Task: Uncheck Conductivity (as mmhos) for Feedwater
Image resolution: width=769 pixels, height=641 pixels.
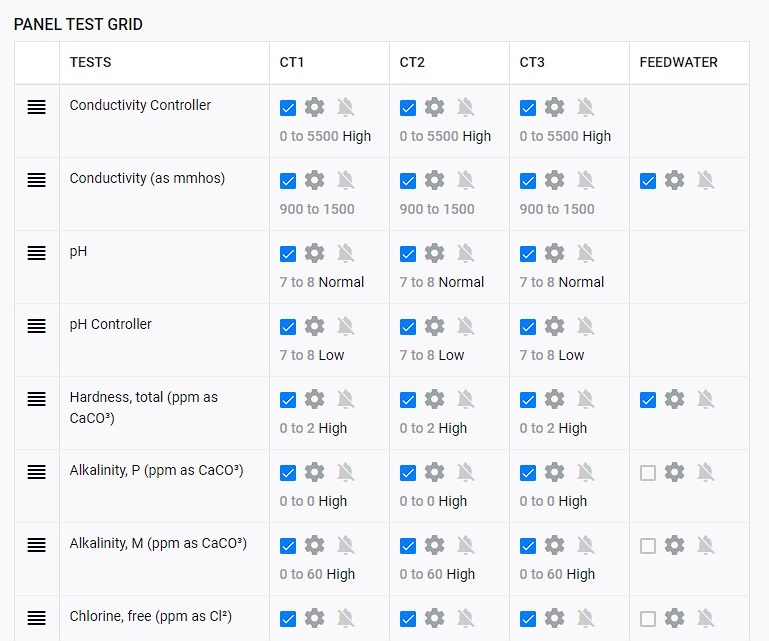Action: [x=648, y=181]
